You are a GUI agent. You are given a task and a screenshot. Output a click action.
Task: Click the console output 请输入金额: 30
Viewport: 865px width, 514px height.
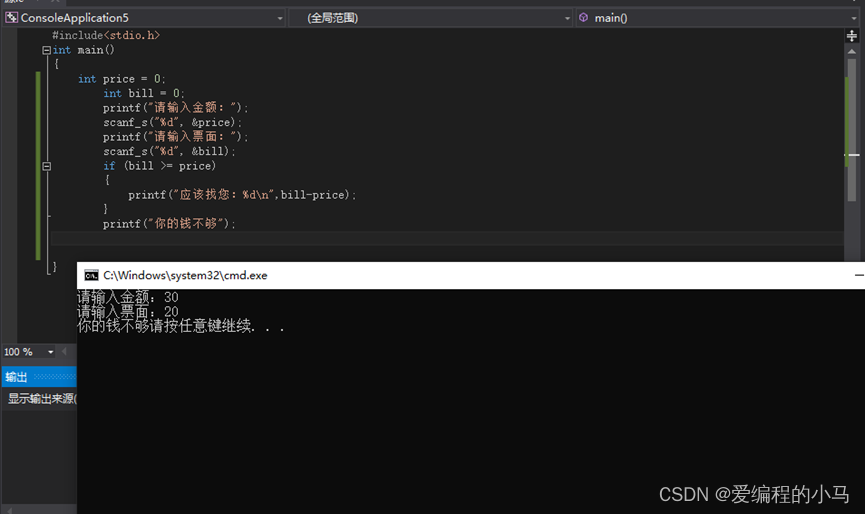(127, 297)
